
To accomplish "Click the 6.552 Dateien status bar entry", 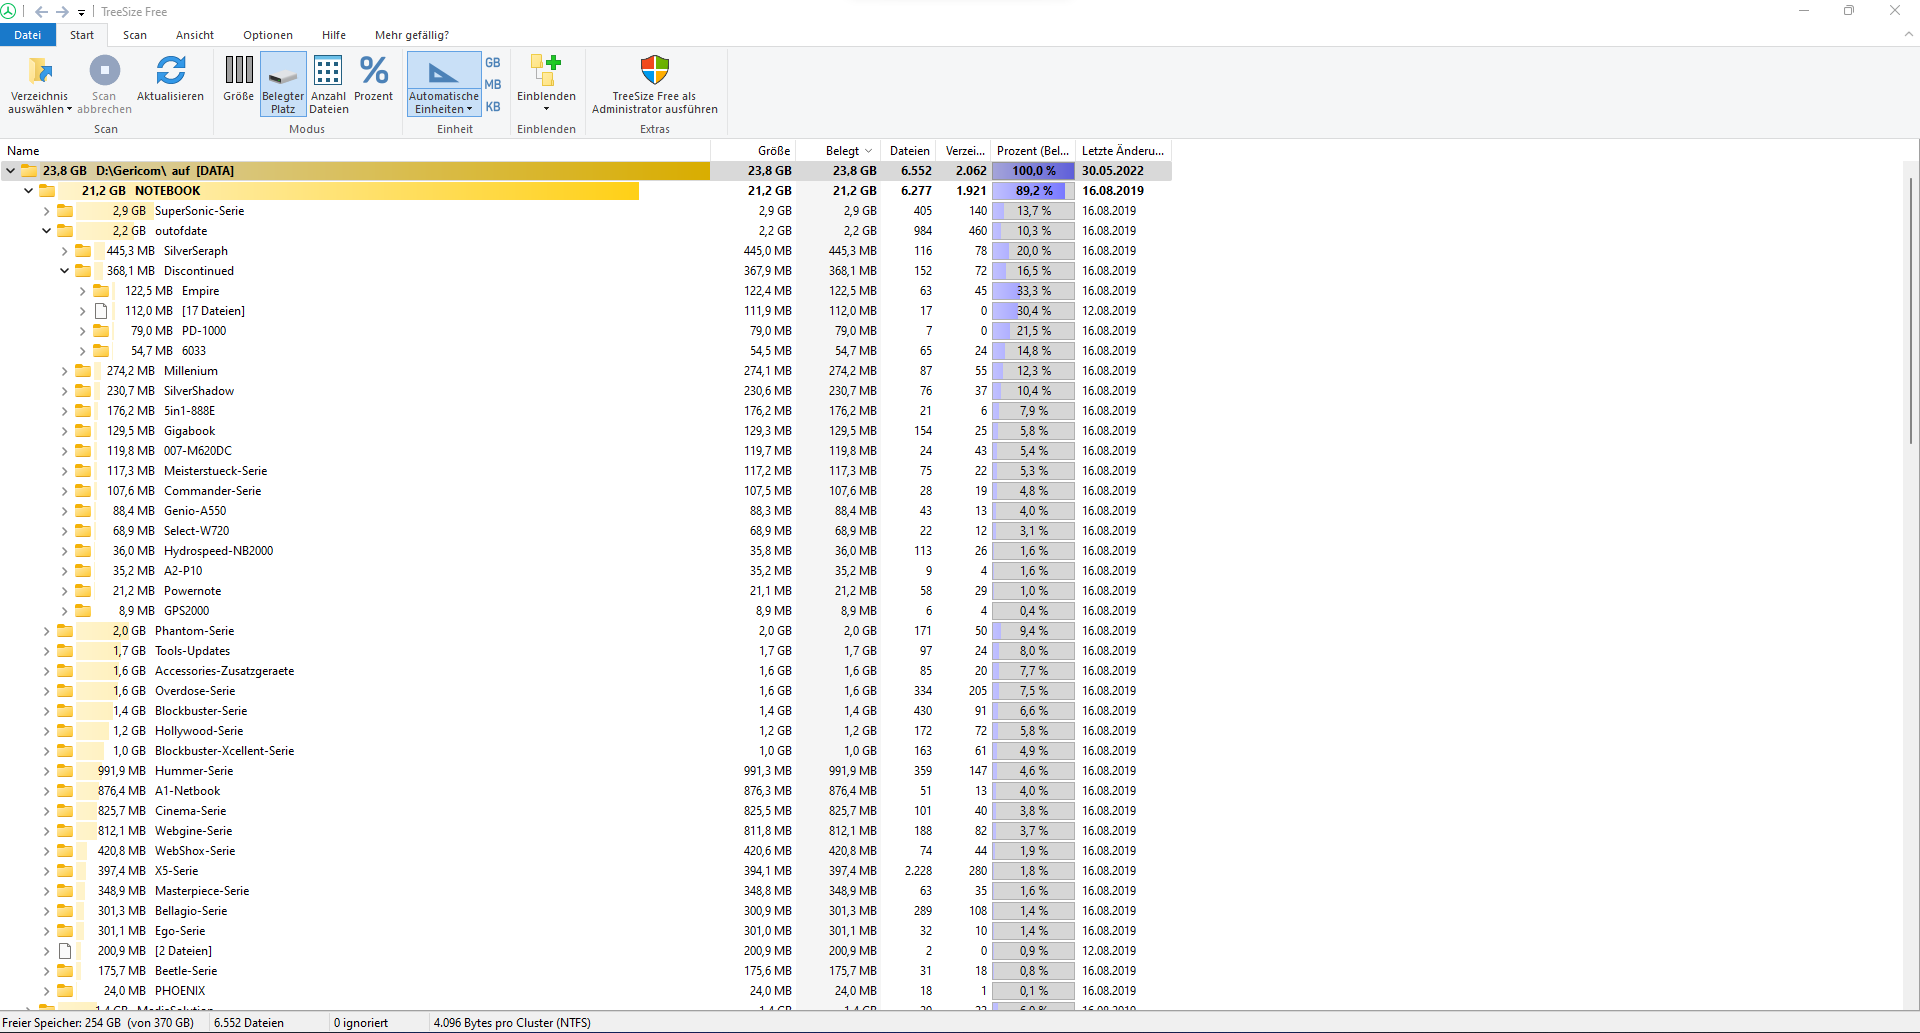I will pyautogui.click(x=249, y=1023).
